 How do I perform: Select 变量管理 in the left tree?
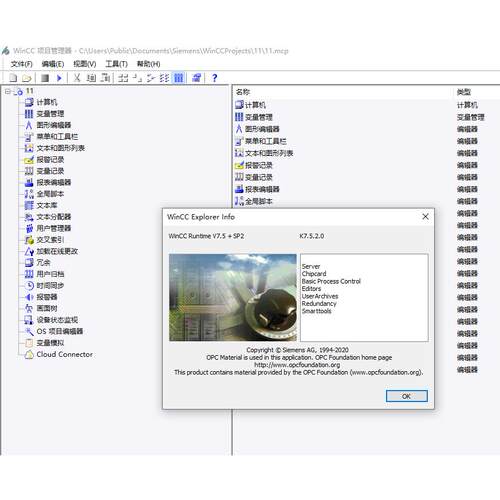[50, 114]
